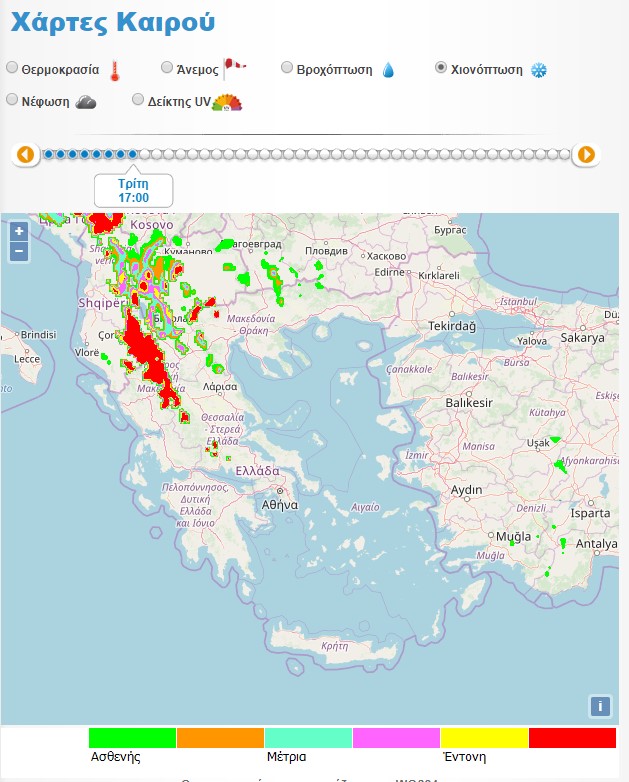This screenshot has width=629, height=782.
Task: Click the Kütahya label on the map
Action: (x=547, y=412)
